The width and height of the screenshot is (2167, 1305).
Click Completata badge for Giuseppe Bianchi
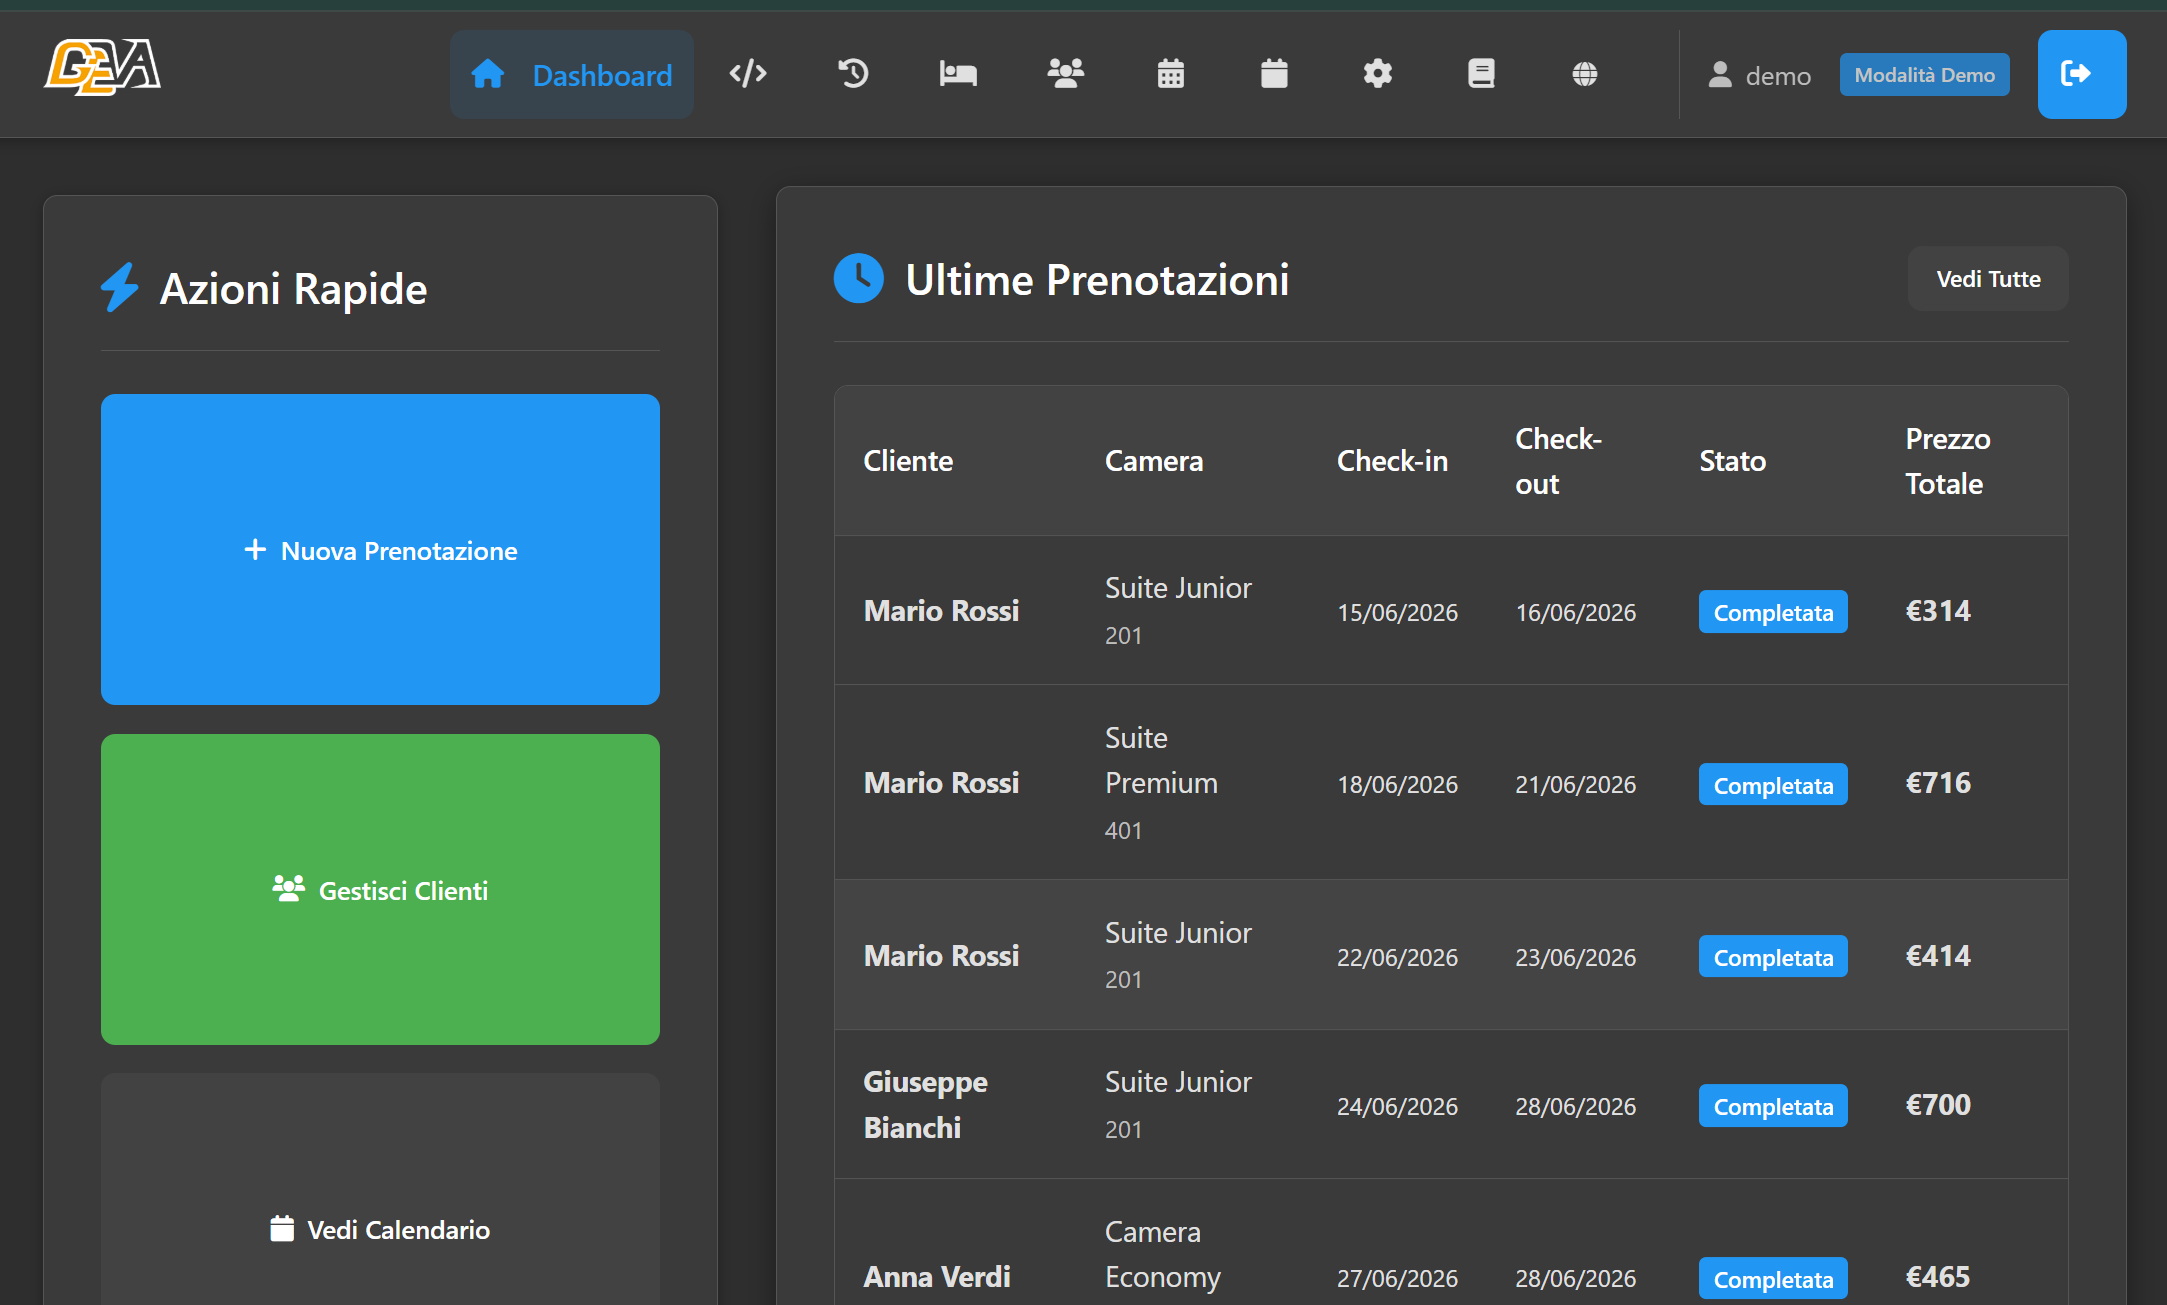(x=1773, y=1106)
